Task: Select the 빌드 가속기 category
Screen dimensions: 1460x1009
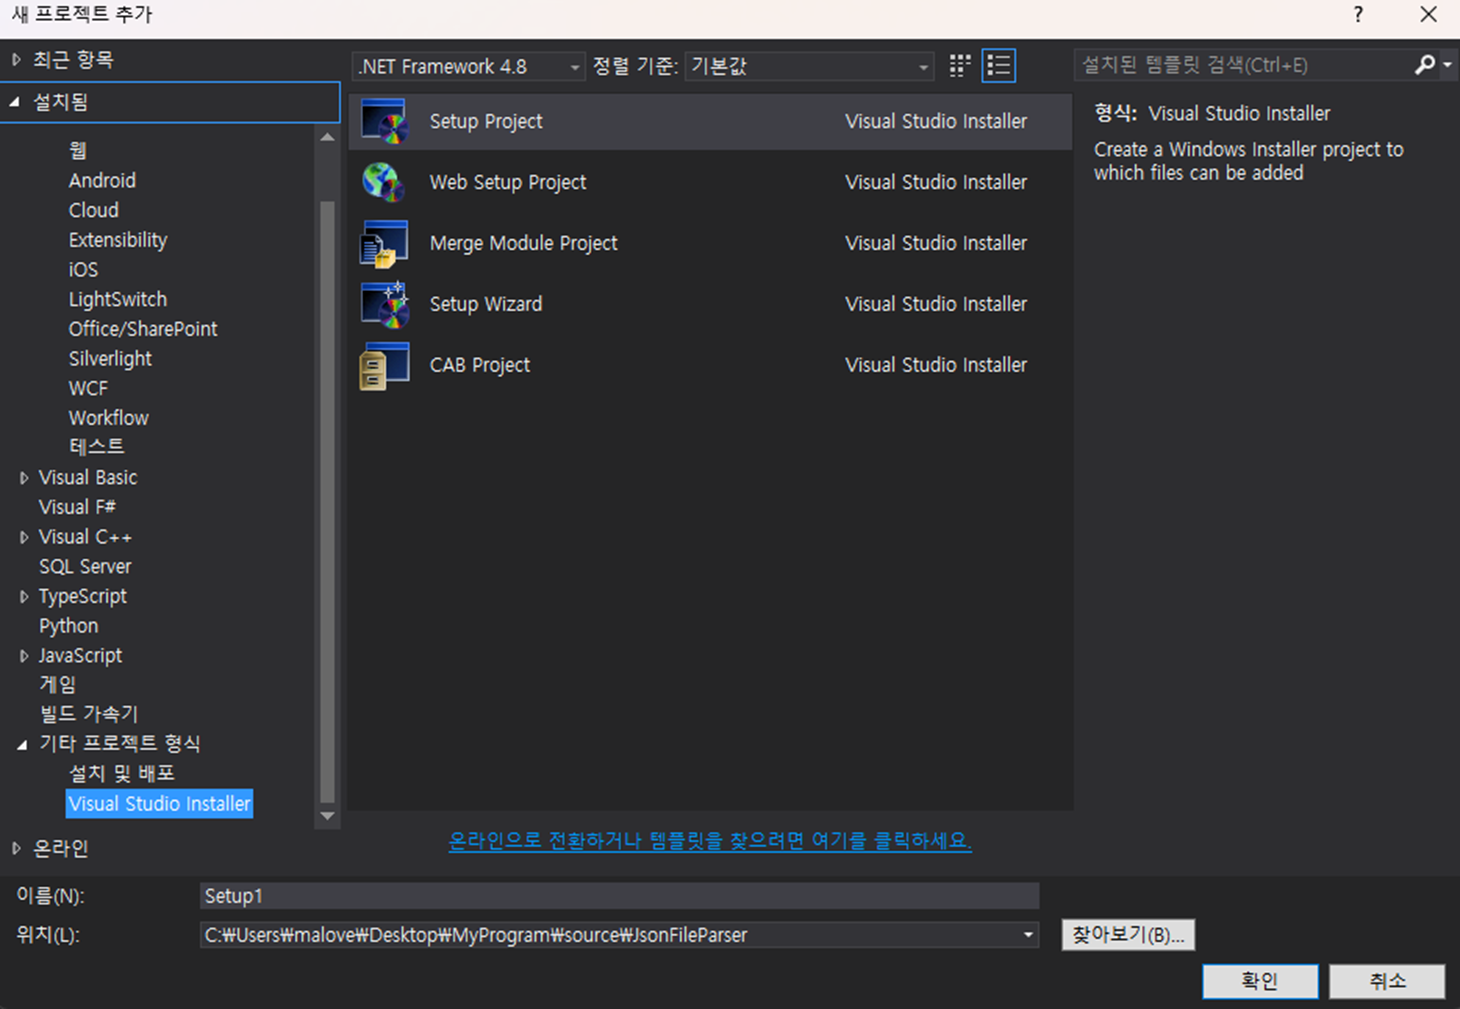Action: click(89, 714)
